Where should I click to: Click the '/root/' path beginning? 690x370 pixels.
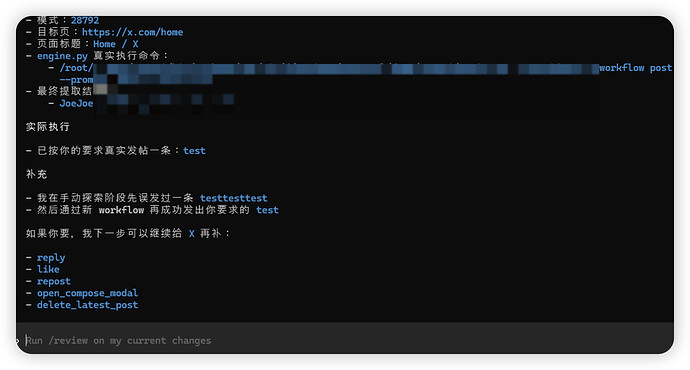pos(76,68)
